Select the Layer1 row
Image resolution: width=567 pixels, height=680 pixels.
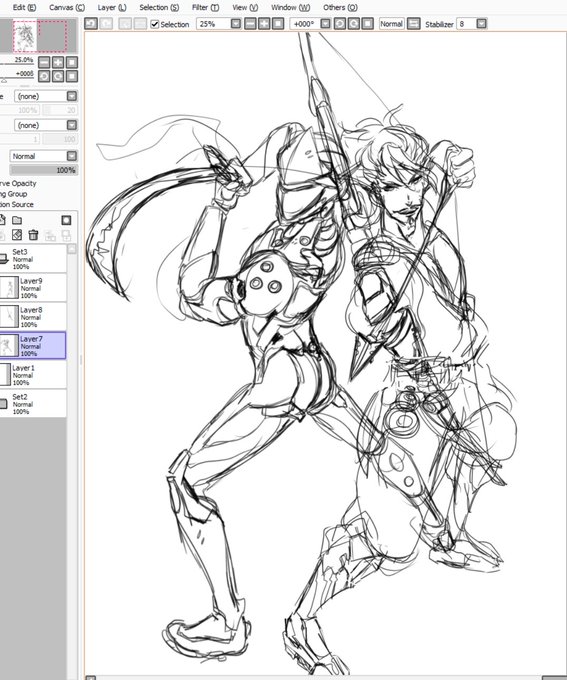pos(33,375)
